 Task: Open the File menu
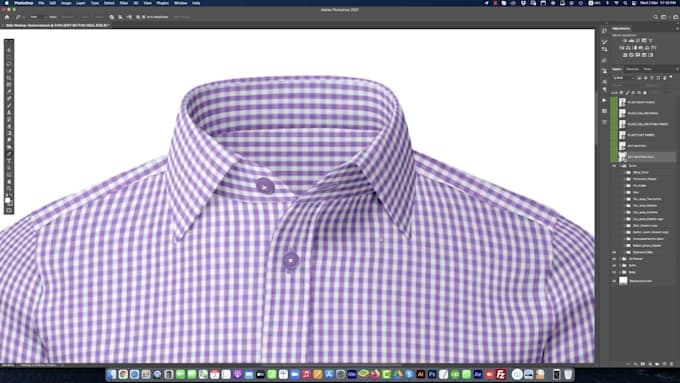[41, 3]
